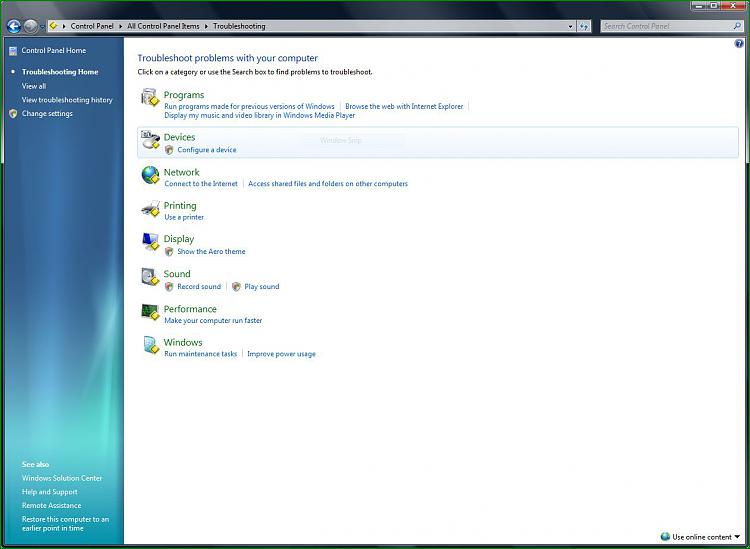Image resolution: width=750 pixels, height=549 pixels.
Task: Click the shield icon beside Show the Aero theme
Action: [169, 252]
